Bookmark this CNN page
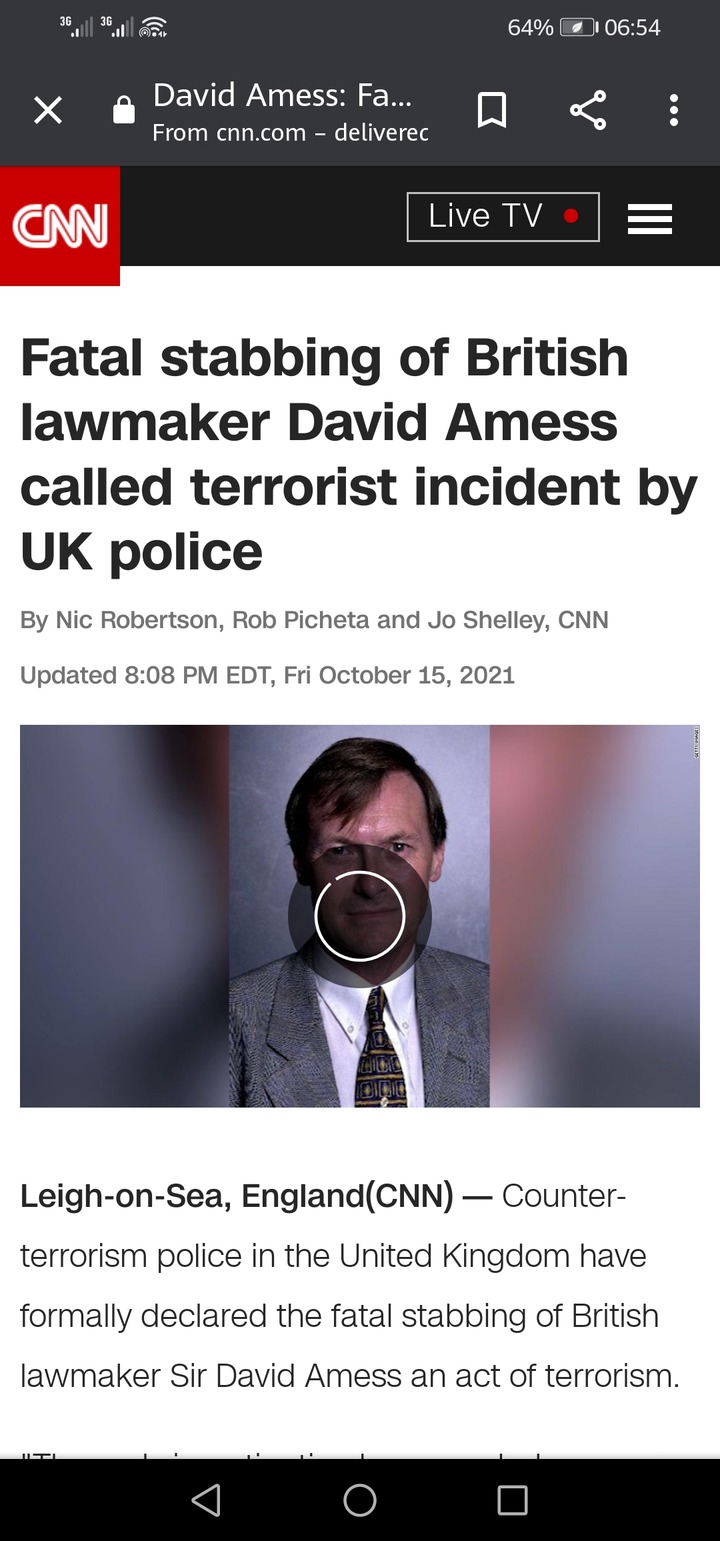The height and width of the screenshot is (1541, 720). (491, 110)
